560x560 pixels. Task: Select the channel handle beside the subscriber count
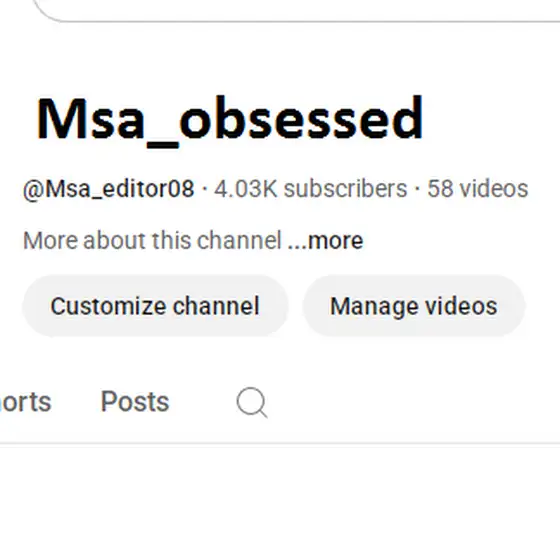pos(109,189)
